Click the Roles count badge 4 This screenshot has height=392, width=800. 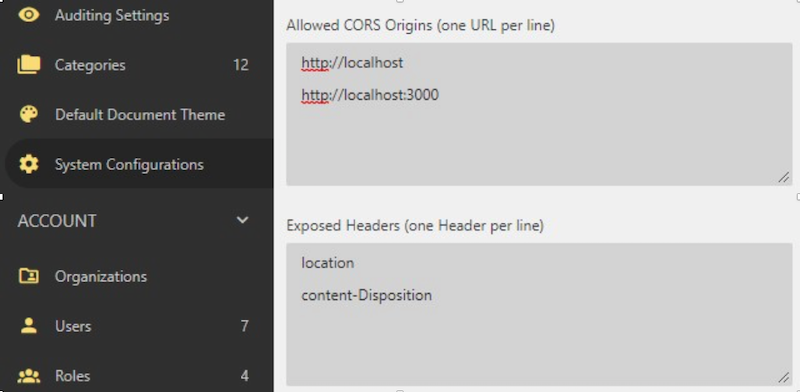(245, 376)
